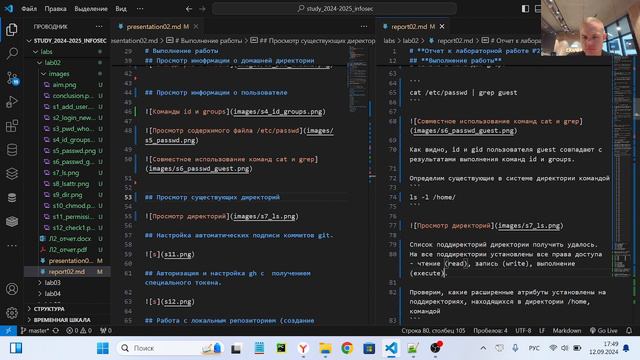Click the right editor minimap

(x=623, y=167)
